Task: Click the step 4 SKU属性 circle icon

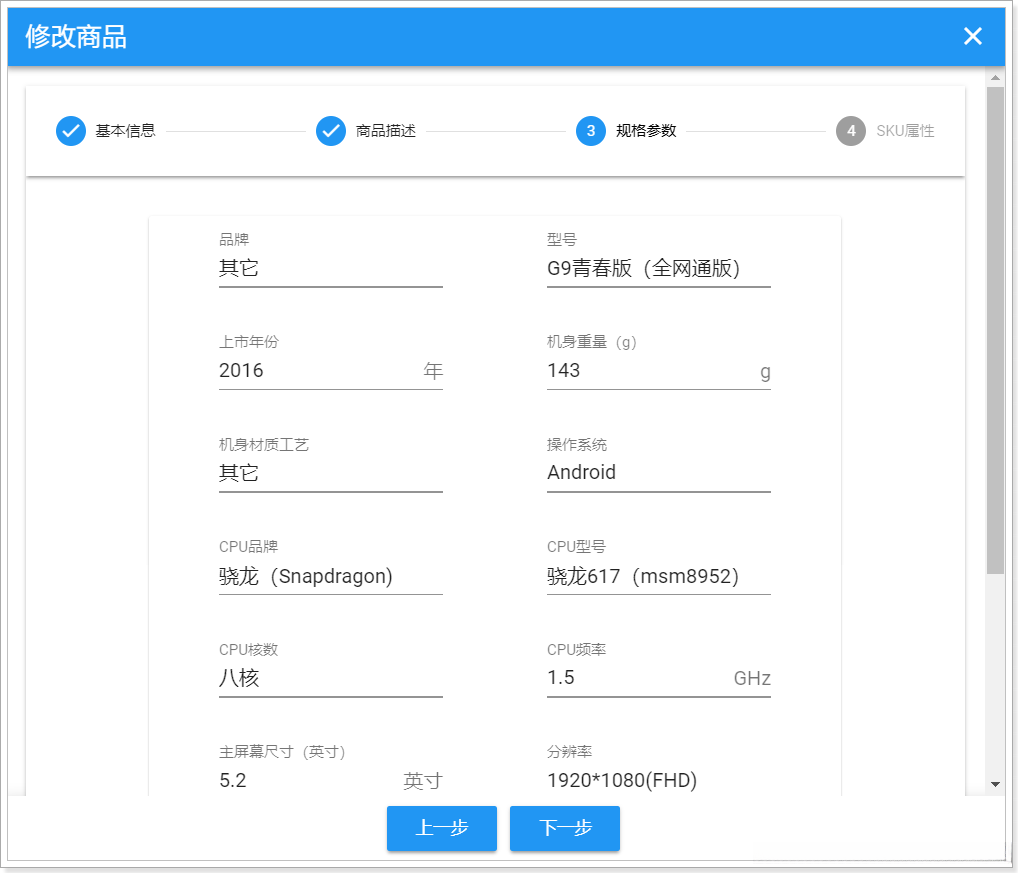Action: pos(850,130)
